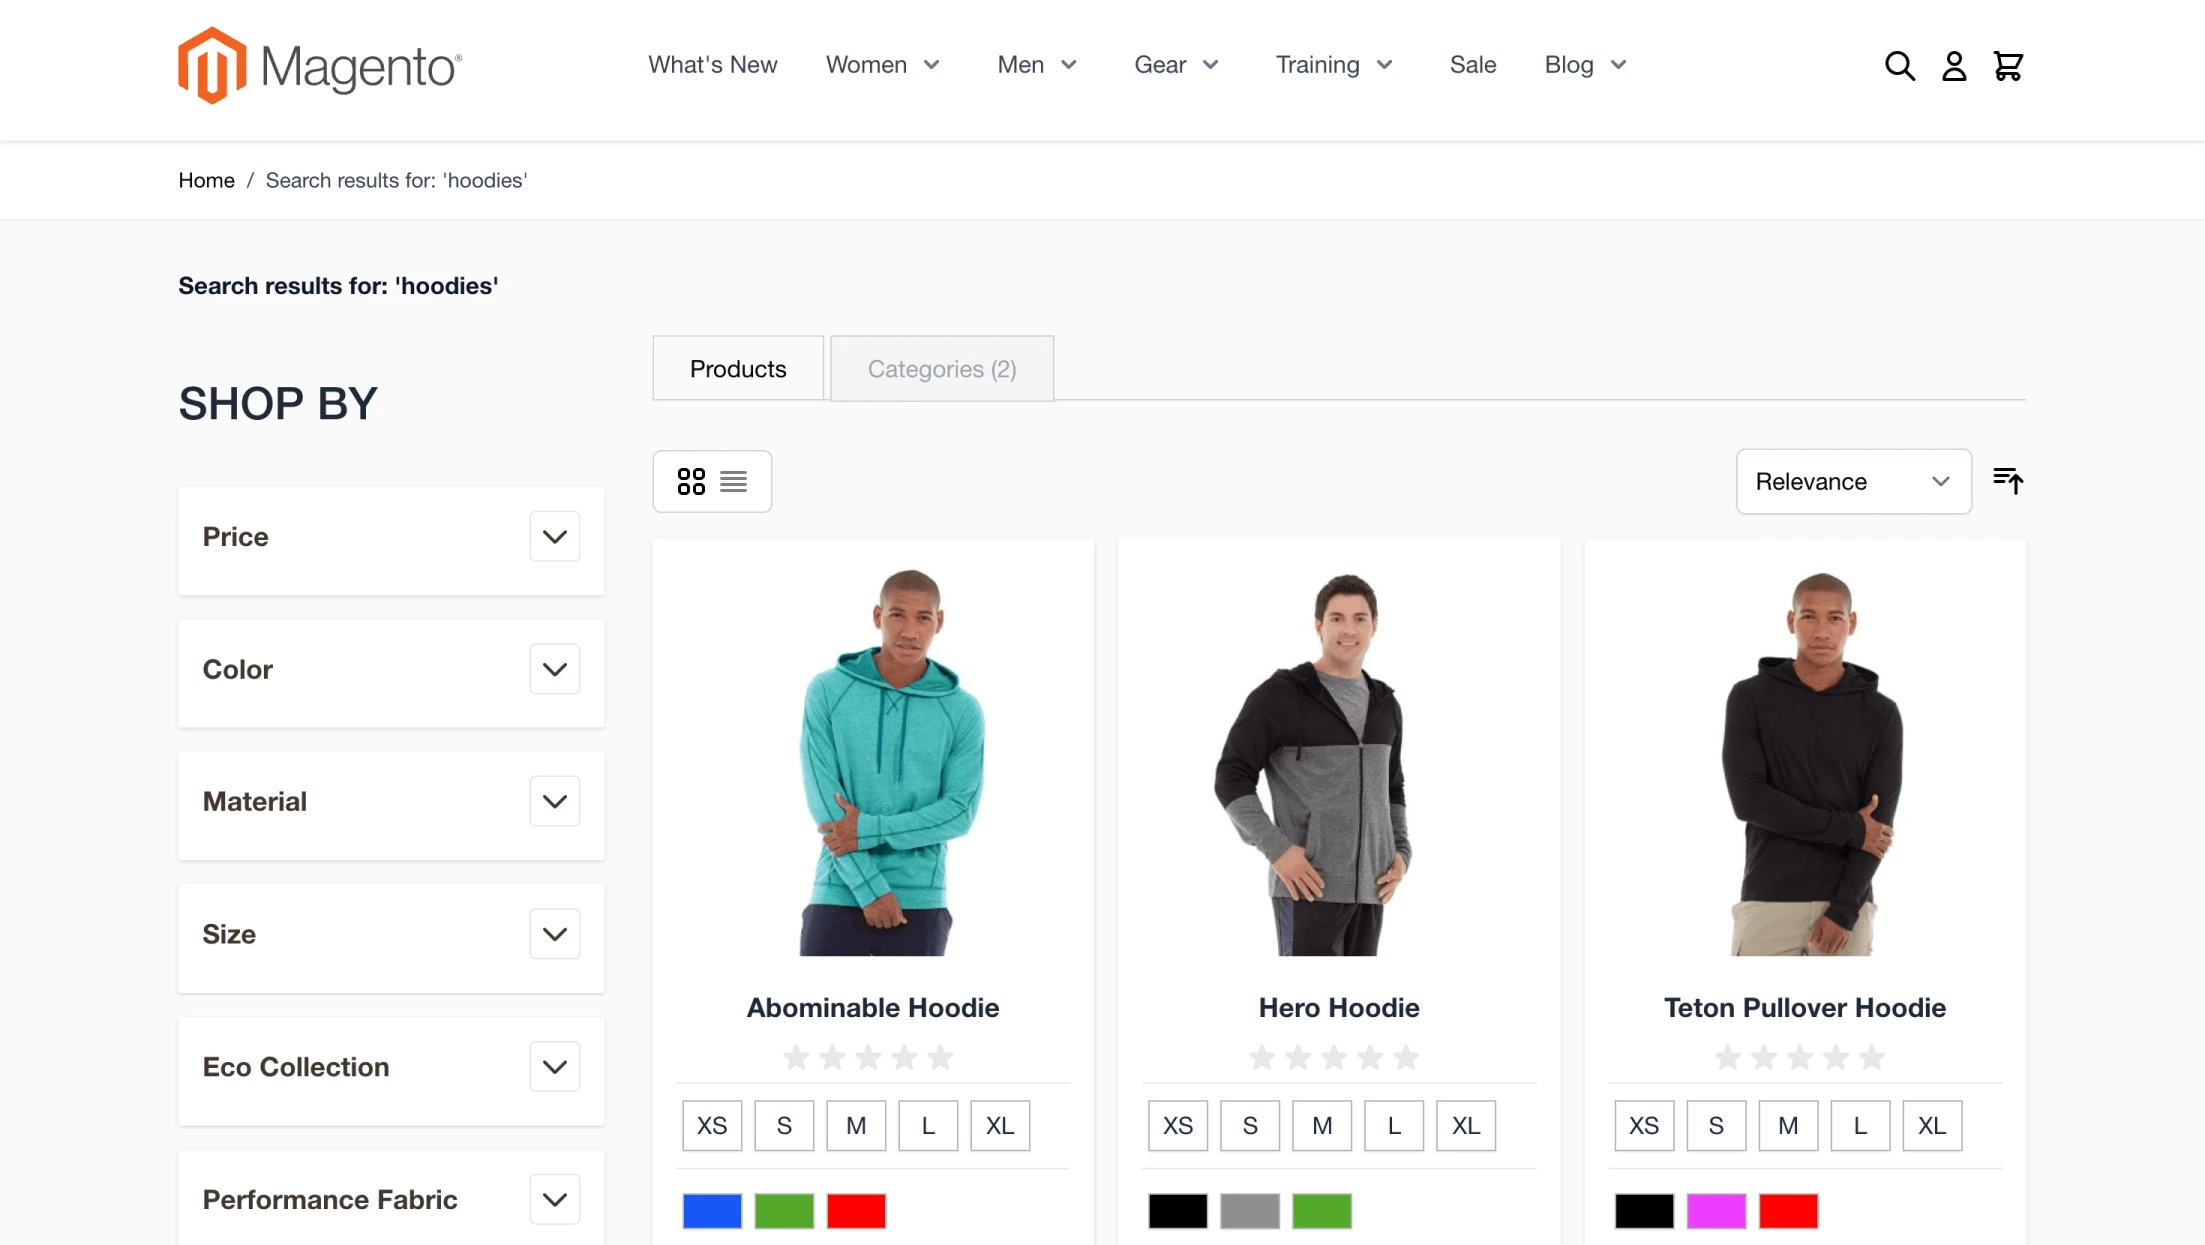Go to Home breadcrumb link

click(206, 180)
